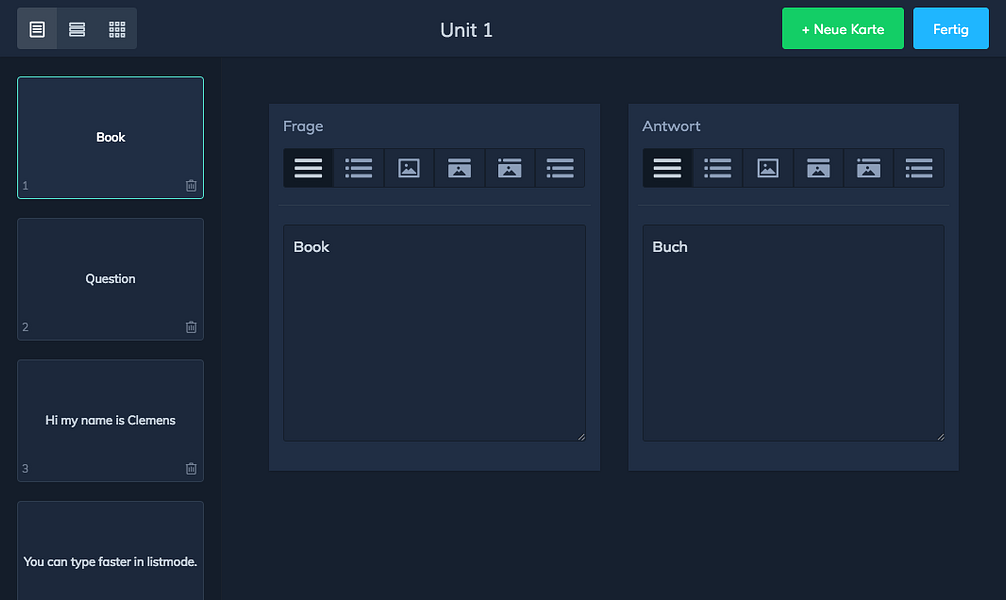Choose the image layout icon for Antwort
The height and width of the screenshot is (600, 1006).
(767, 168)
